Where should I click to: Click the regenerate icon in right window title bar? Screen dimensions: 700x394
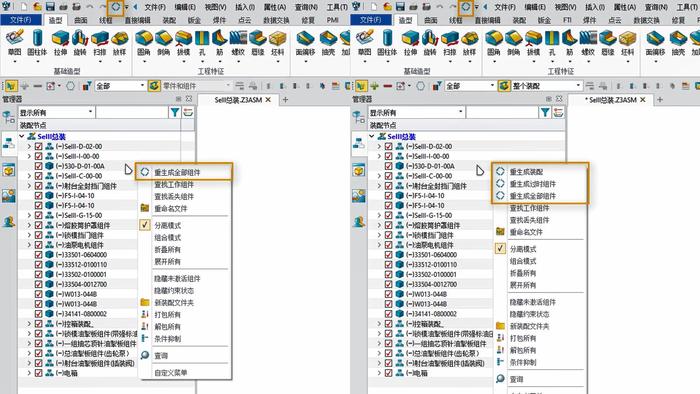click(x=466, y=7)
